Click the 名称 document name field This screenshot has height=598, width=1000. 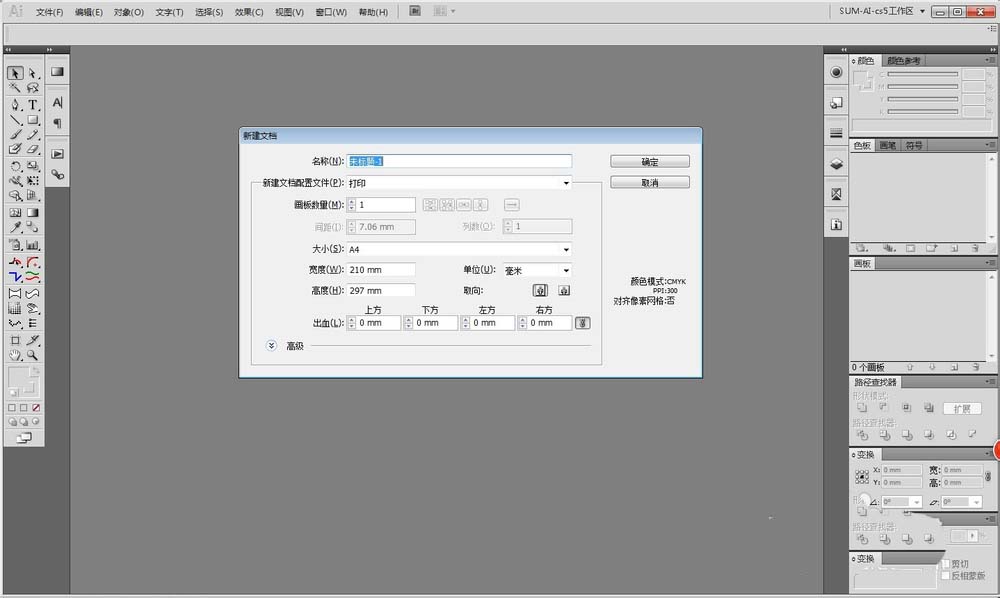pyautogui.click(x=458, y=160)
